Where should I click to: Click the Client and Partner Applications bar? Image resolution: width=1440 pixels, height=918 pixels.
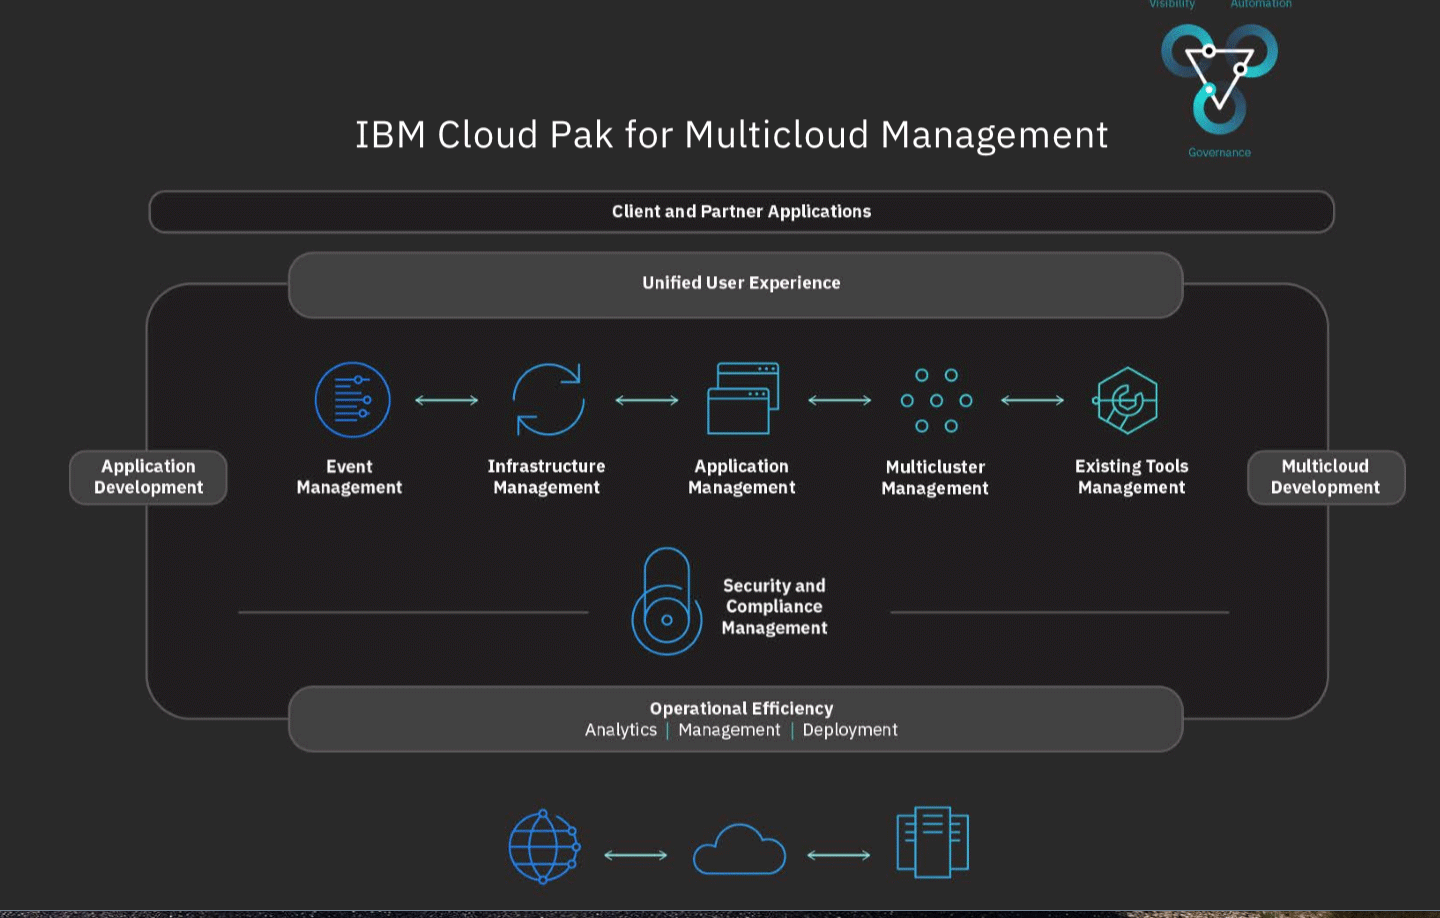(741, 212)
